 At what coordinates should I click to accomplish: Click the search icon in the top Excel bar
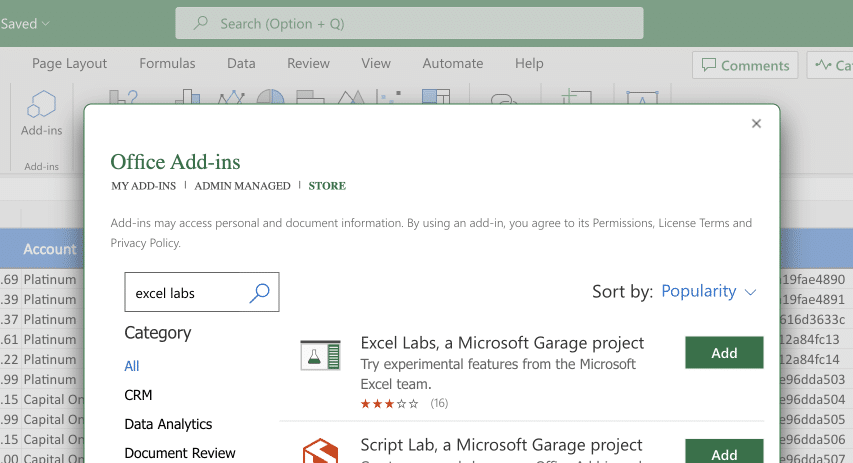[201, 23]
